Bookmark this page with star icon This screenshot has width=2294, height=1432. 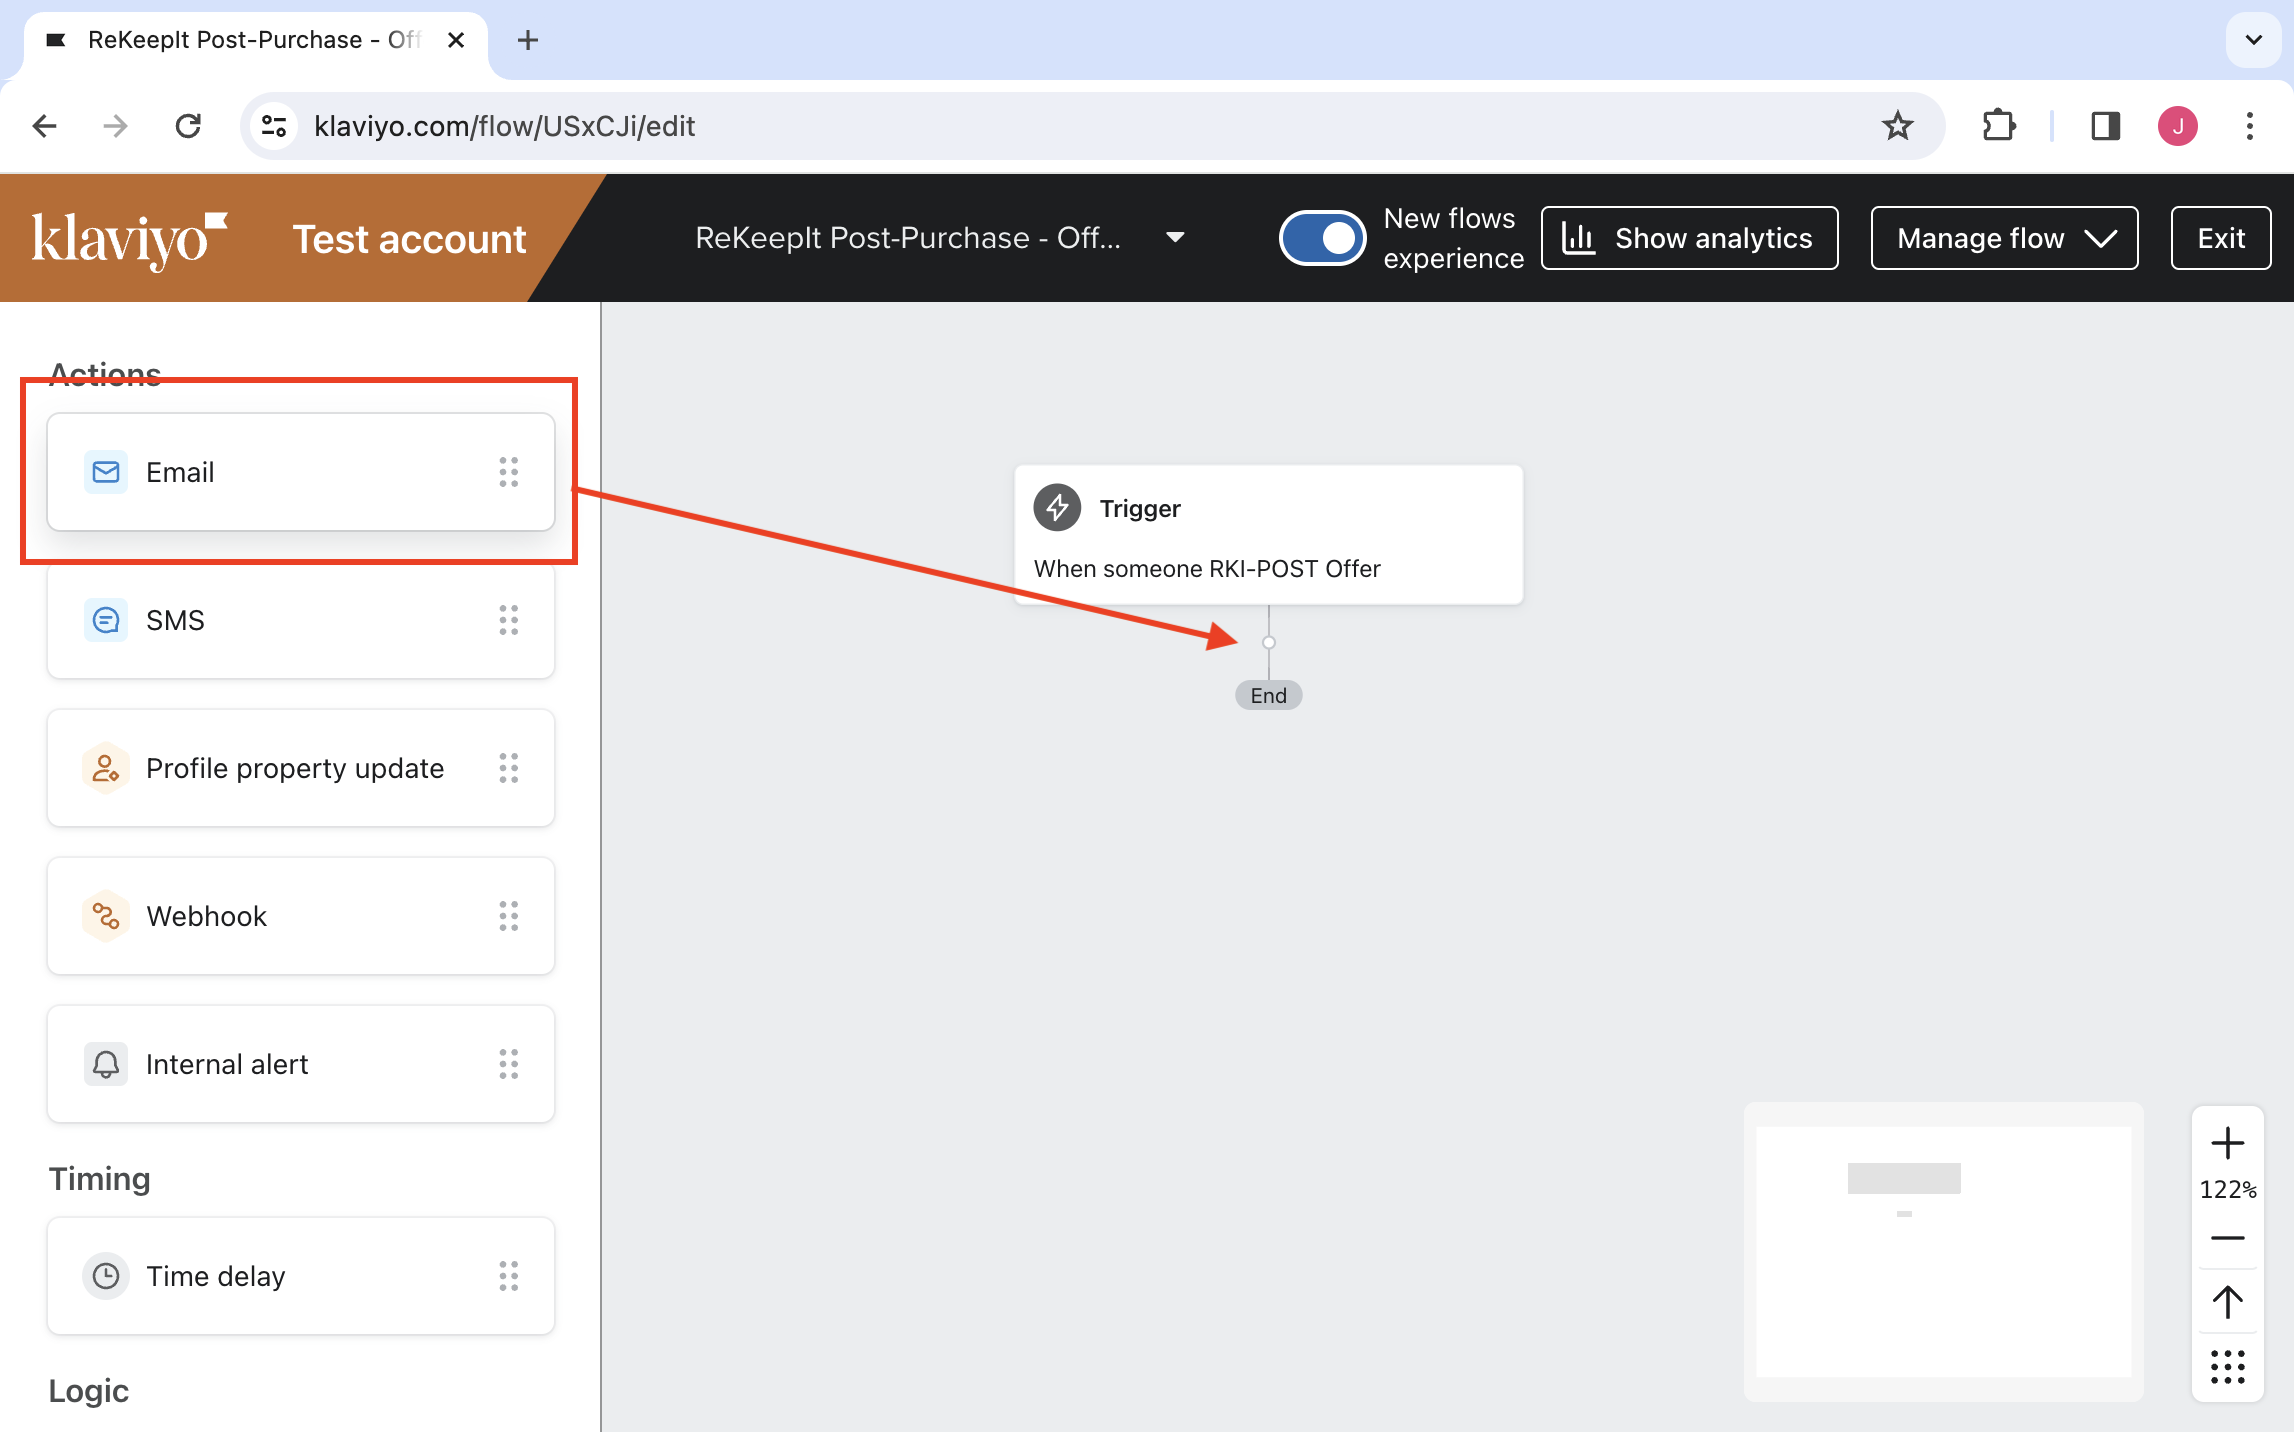(1897, 126)
